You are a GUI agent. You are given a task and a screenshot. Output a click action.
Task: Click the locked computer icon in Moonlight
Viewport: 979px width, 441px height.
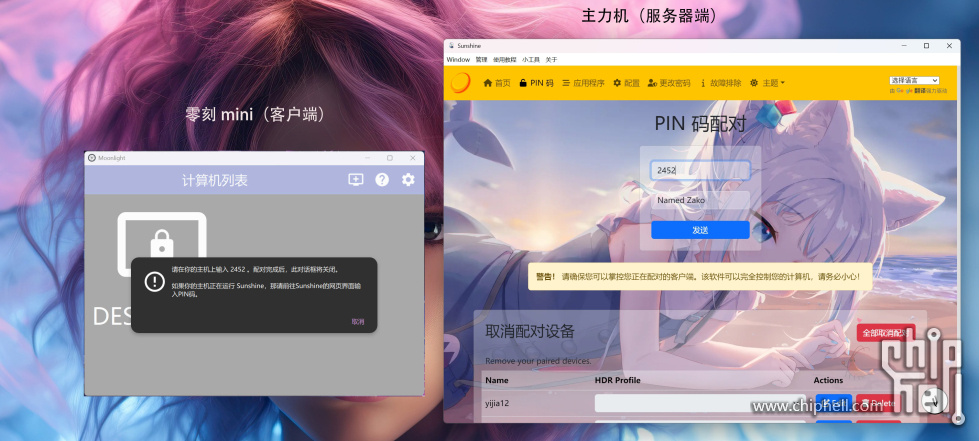pyautogui.click(x=162, y=244)
